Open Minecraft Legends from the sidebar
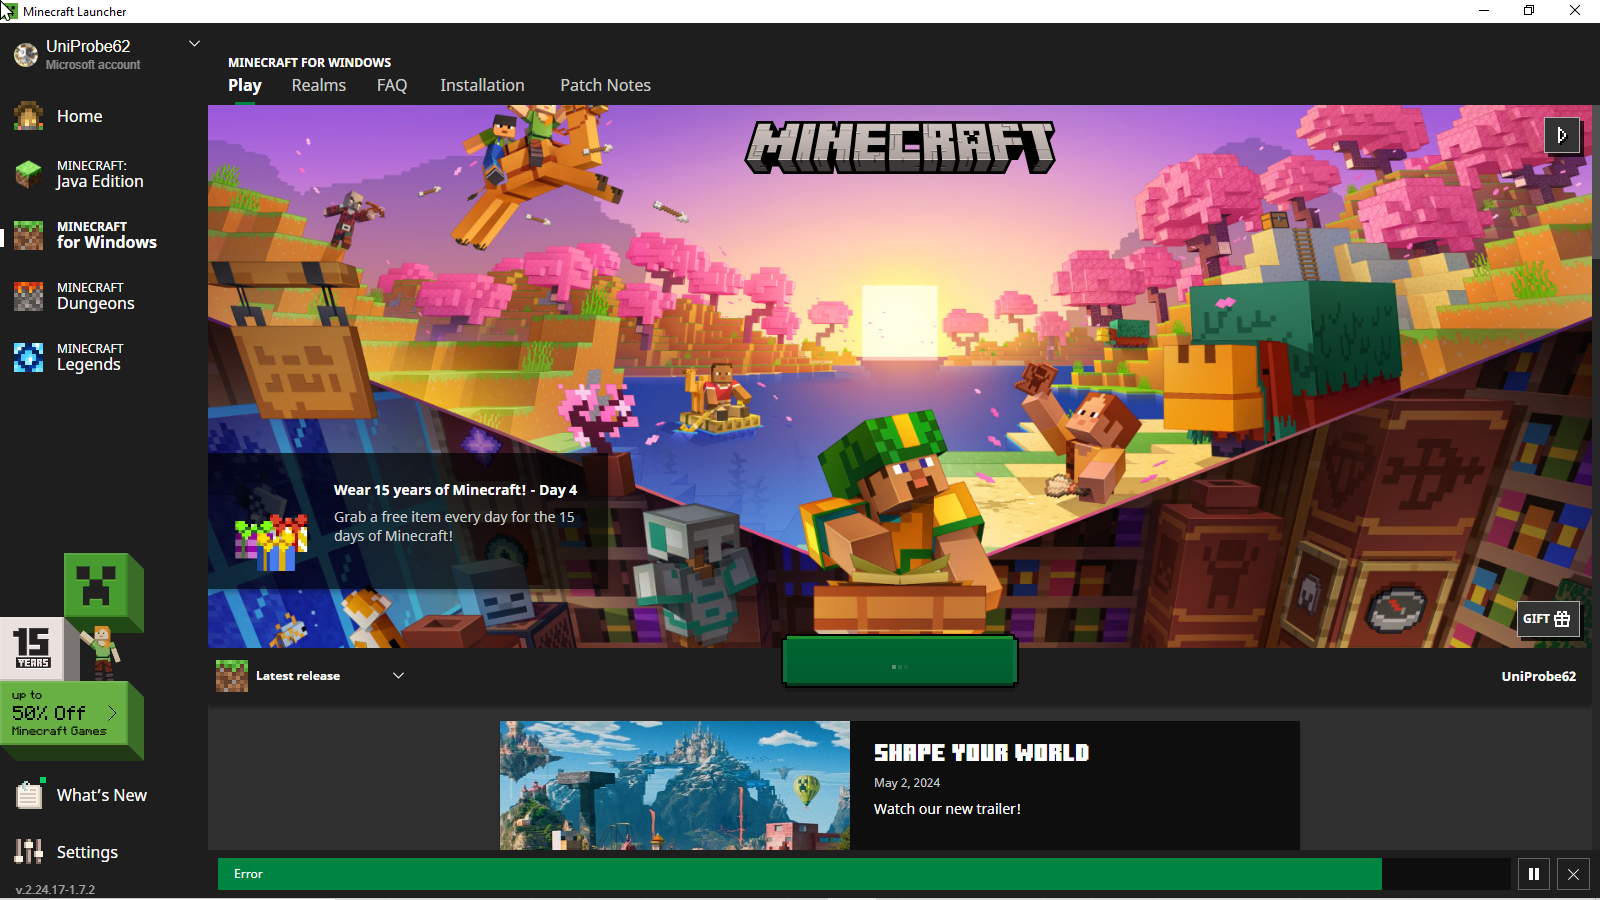The height and width of the screenshot is (900, 1600). (x=89, y=357)
